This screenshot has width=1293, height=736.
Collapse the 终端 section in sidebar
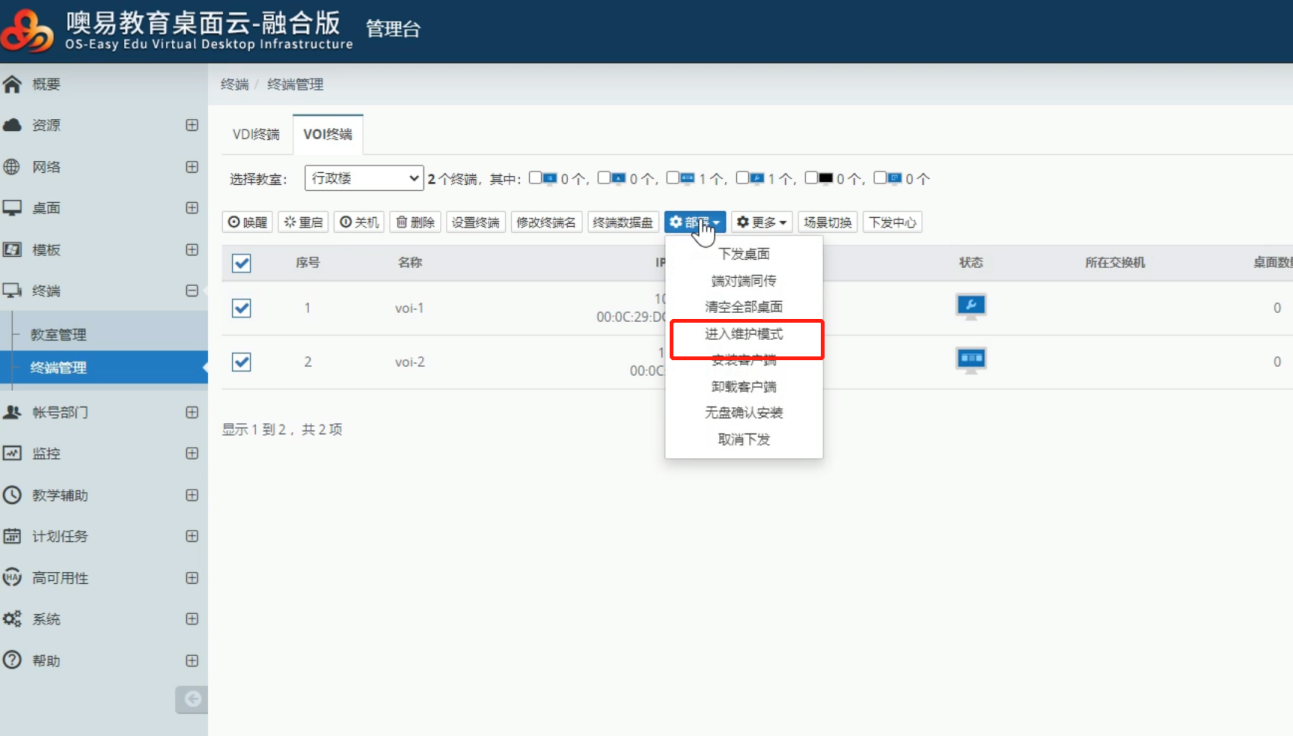pyautogui.click(x=192, y=291)
